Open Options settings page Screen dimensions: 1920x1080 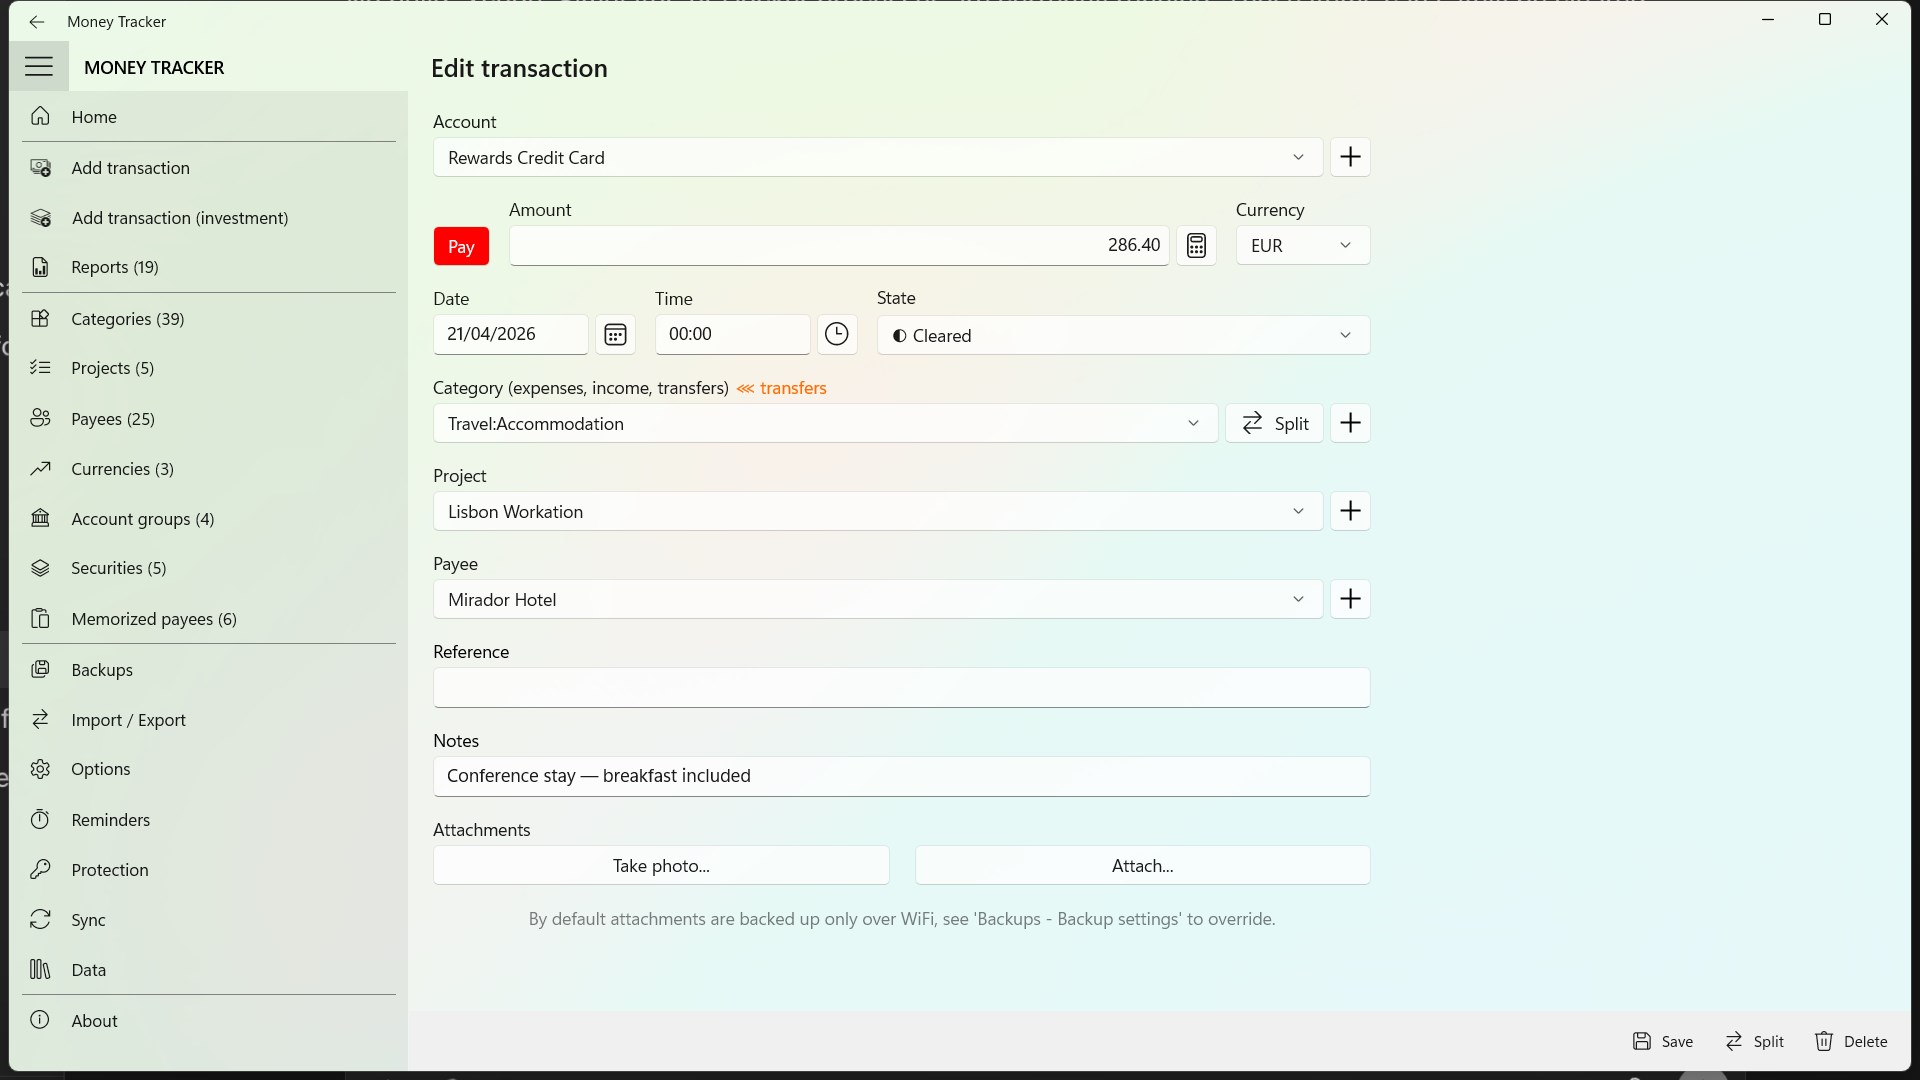(x=209, y=769)
